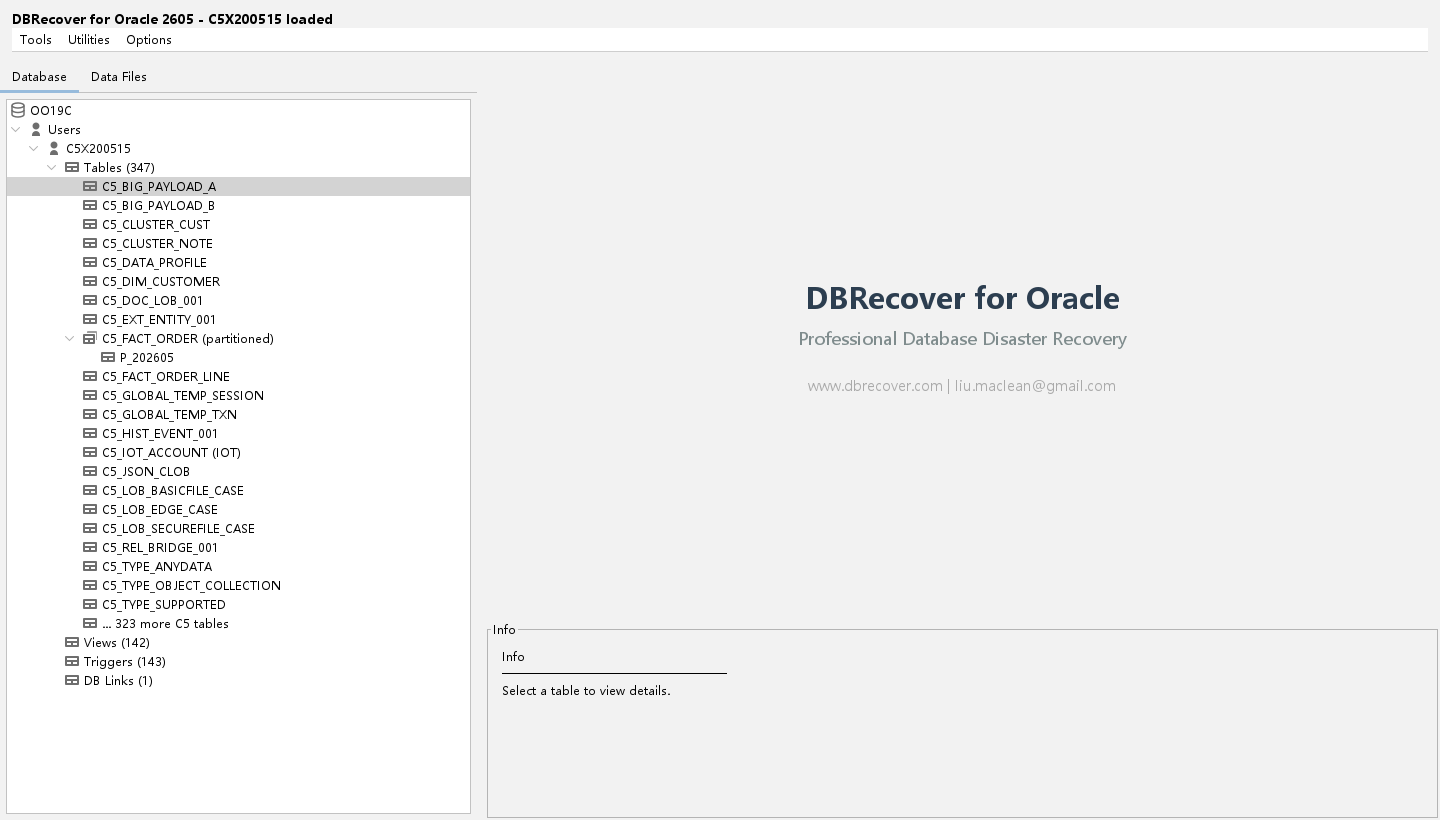Select the C5_DIM_CUSTOMER table name
1440x820 pixels.
161,282
